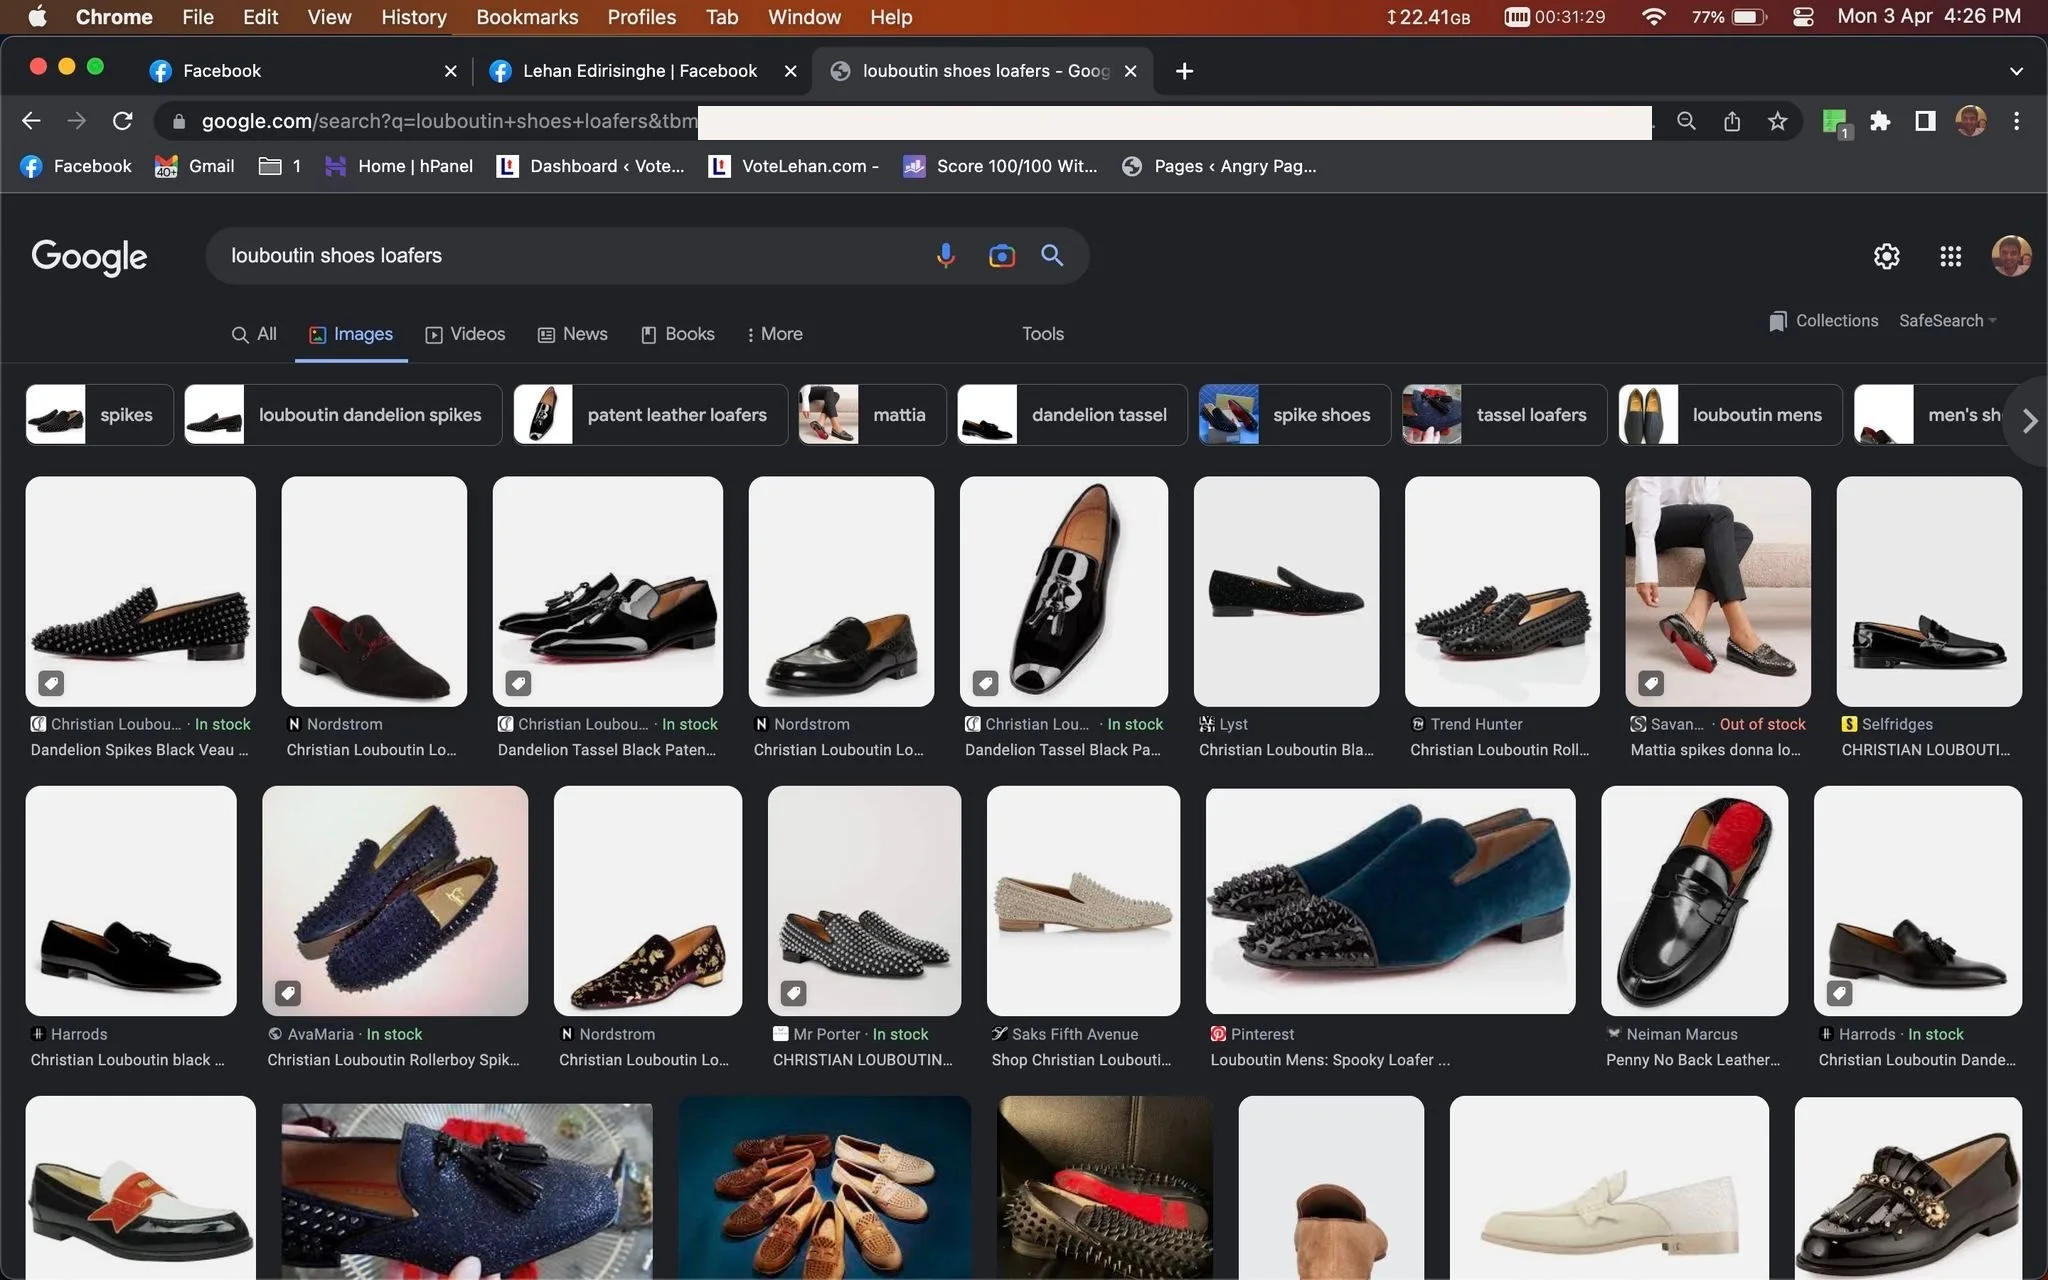2048x1280 pixels.
Task: Filter by spike shoes chip
Action: point(1294,415)
